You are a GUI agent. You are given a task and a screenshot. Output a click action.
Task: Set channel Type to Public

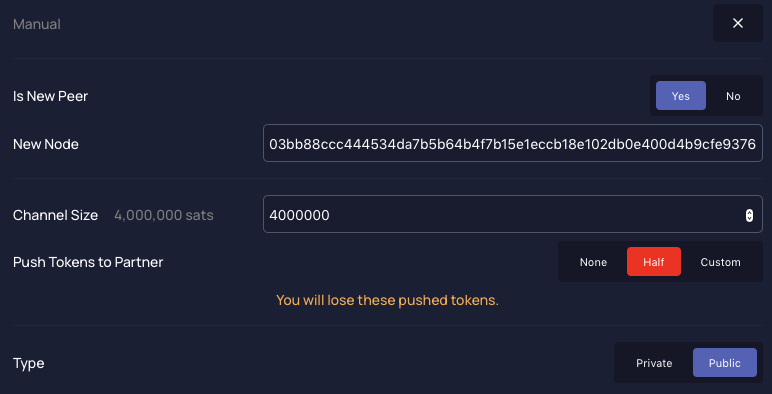(x=724, y=362)
